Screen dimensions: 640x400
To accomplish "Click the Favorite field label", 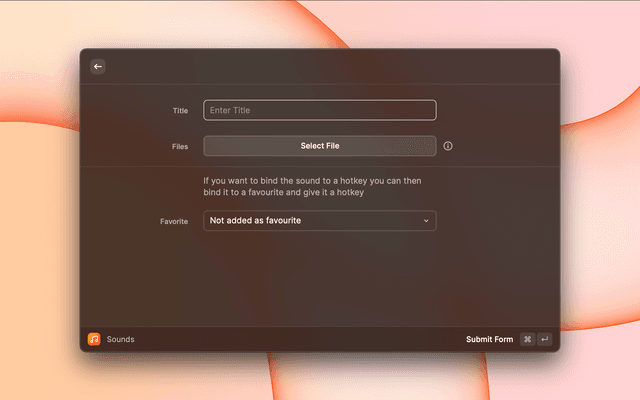I will click(174, 221).
